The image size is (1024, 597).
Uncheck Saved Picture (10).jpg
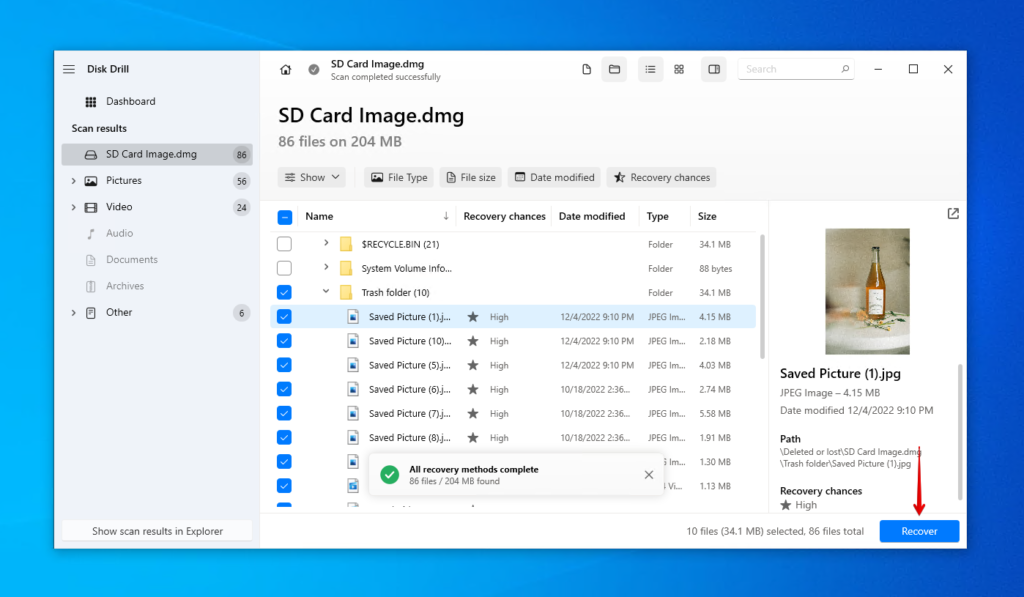pyautogui.click(x=284, y=340)
